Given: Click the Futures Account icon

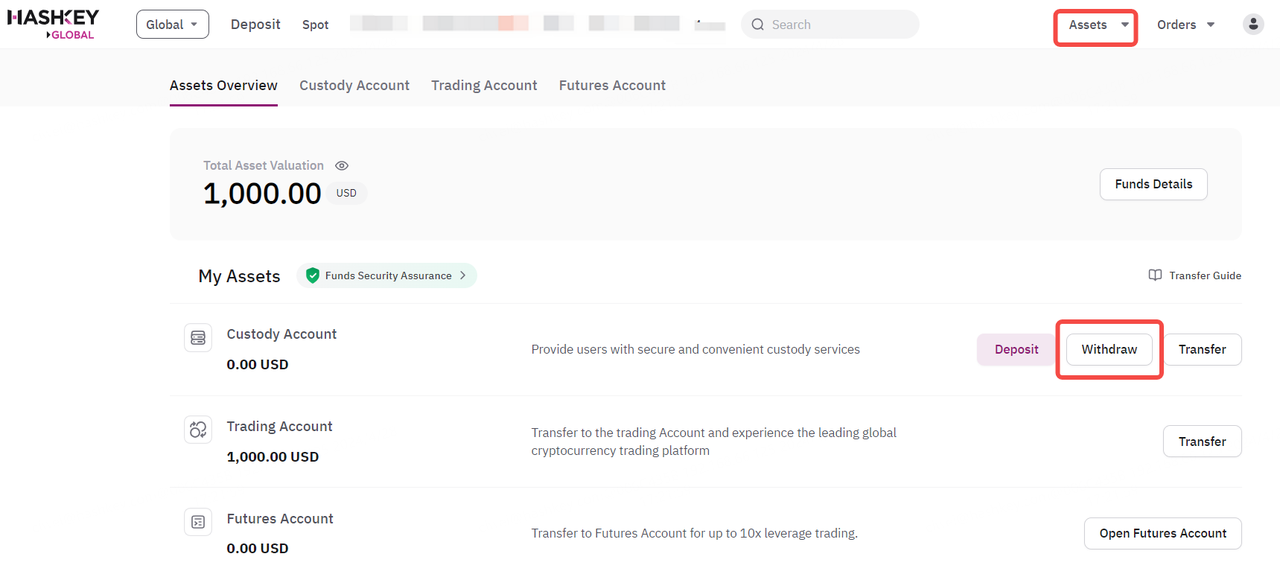Looking at the screenshot, I should (x=198, y=522).
